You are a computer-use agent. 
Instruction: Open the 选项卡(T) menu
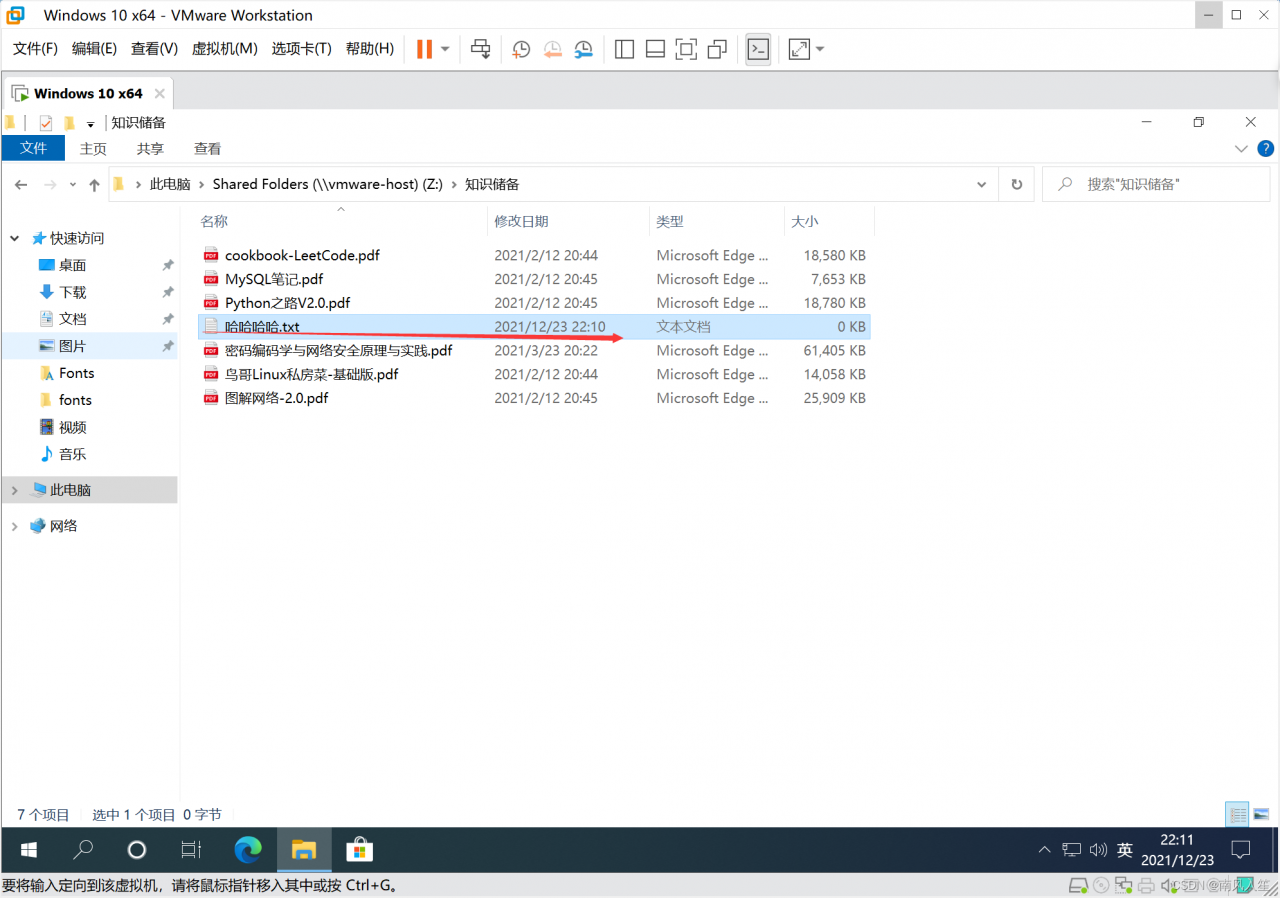(301, 49)
